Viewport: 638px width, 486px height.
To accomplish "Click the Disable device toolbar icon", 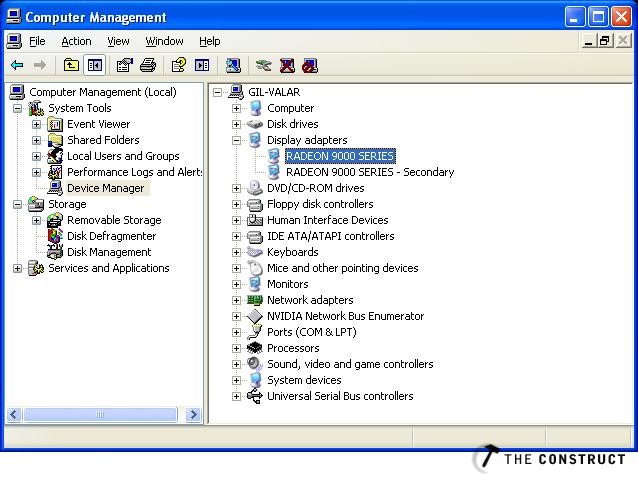I will [x=310, y=65].
